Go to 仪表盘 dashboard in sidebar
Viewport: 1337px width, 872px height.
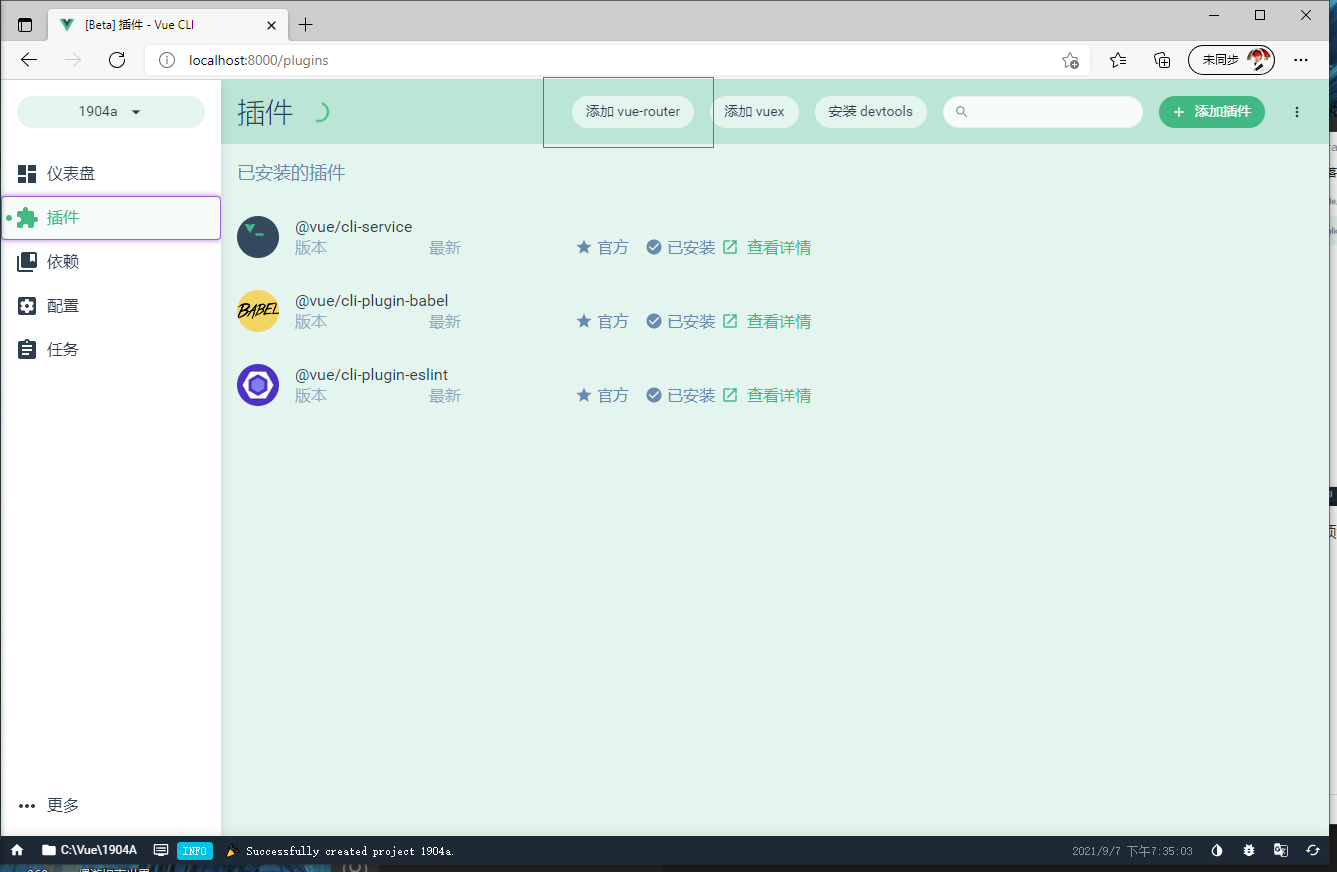click(111, 174)
